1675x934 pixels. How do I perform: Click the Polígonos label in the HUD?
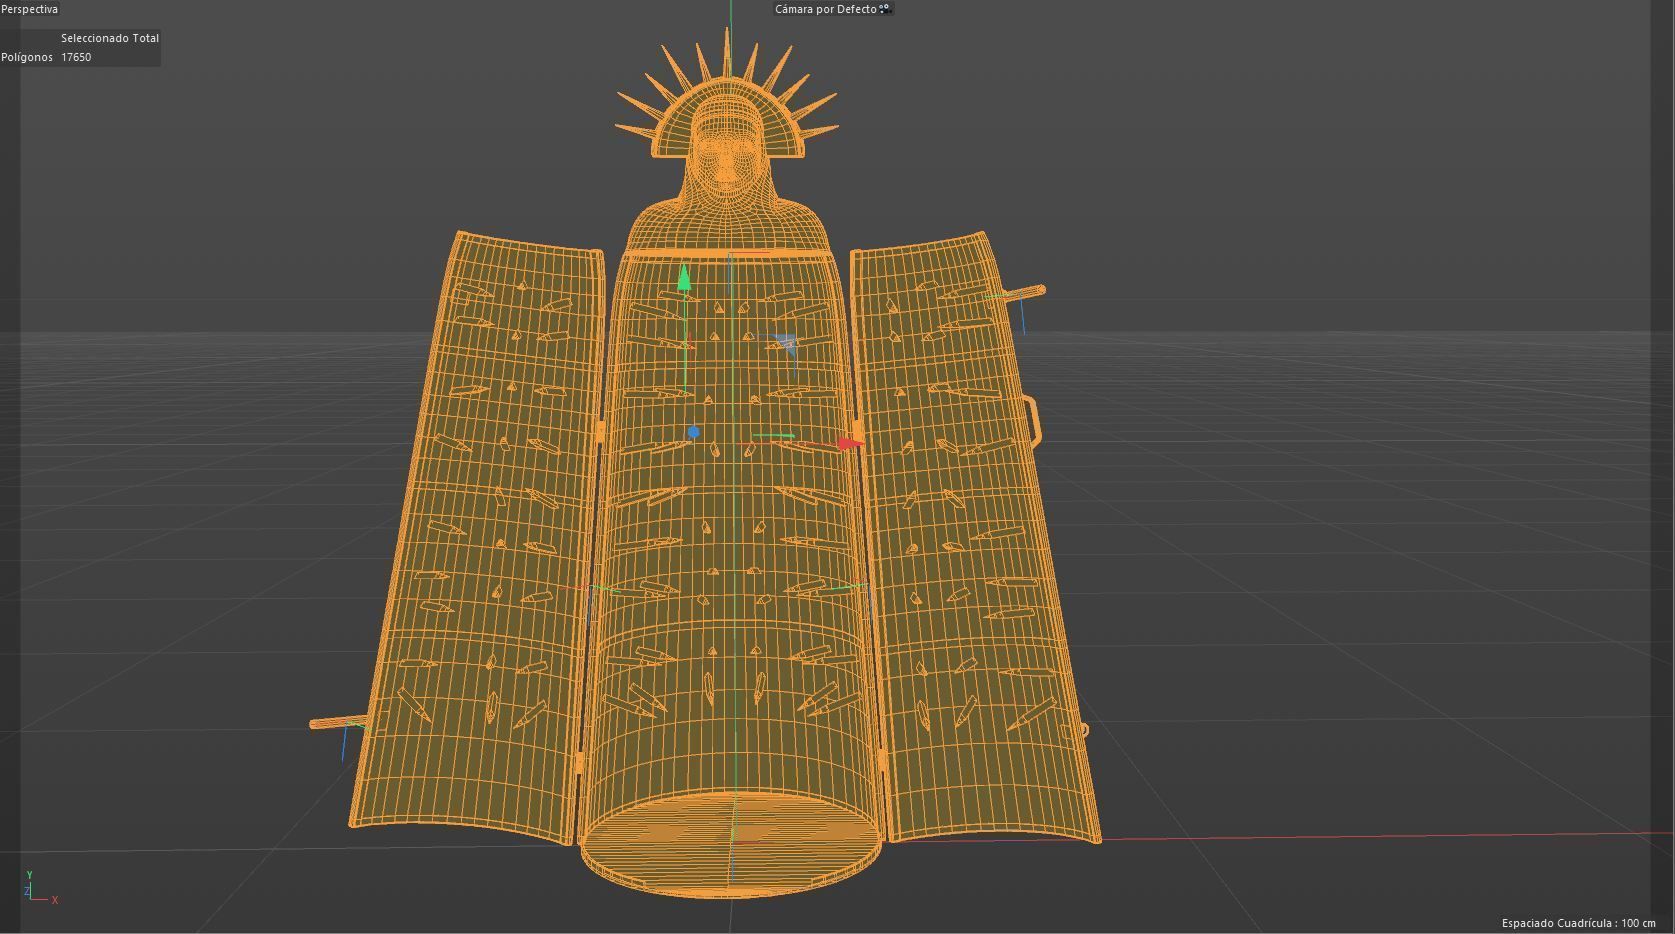(x=27, y=57)
